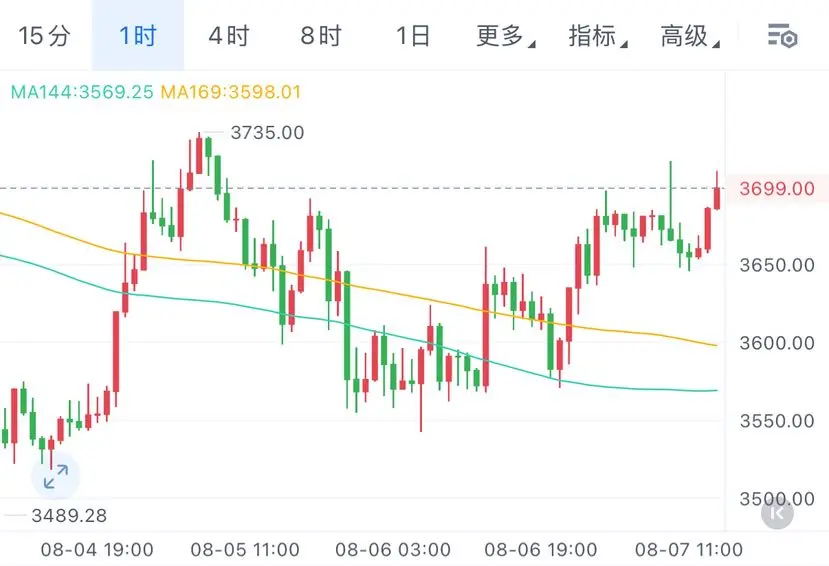Select the 1日 timeframe
The width and height of the screenshot is (829, 566).
[413, 36]
